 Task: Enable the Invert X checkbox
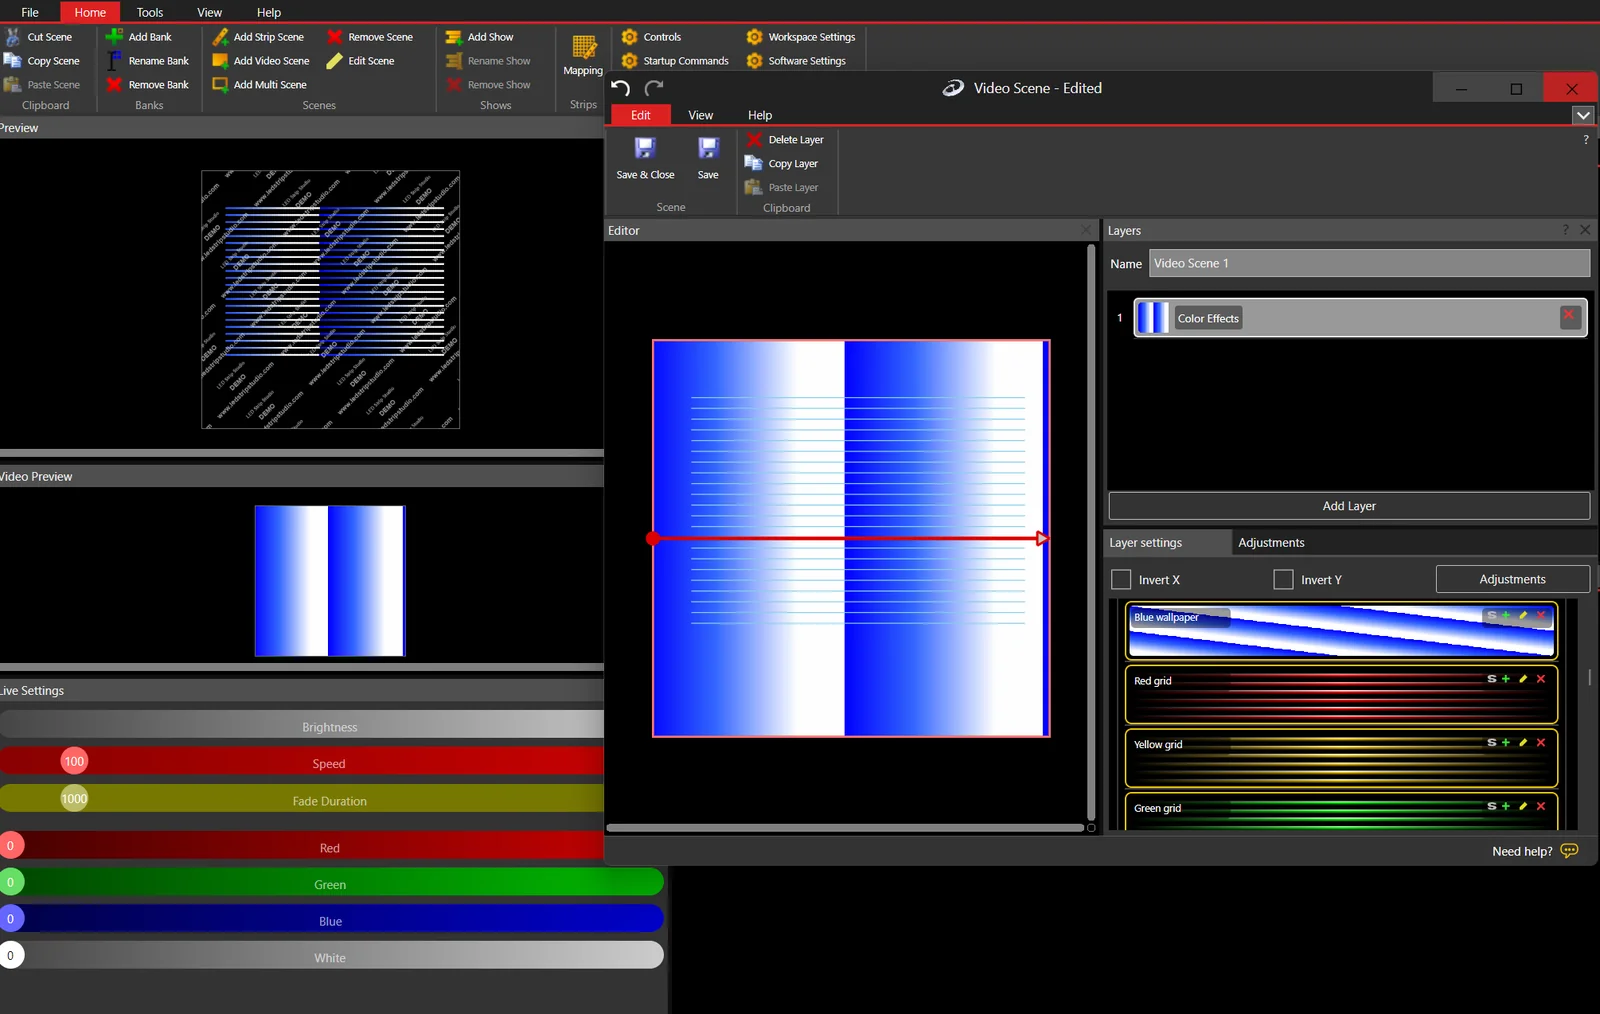1121,580
